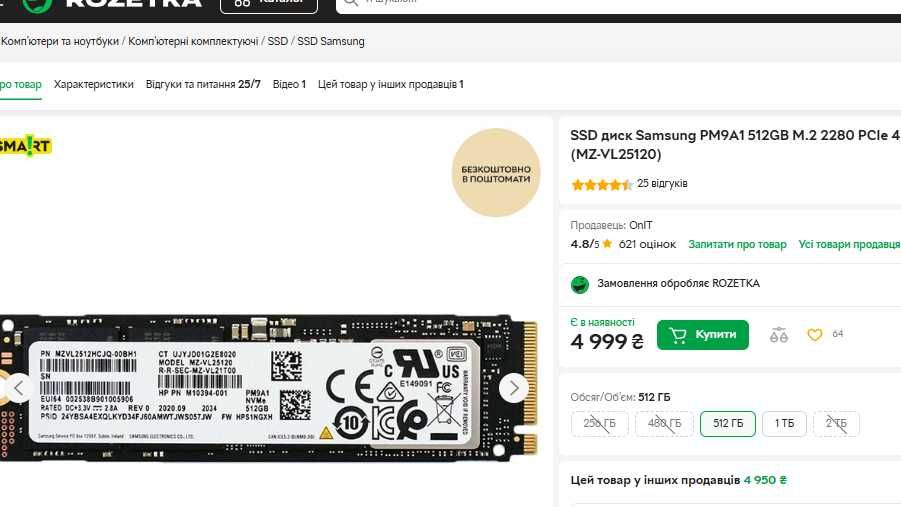Image resolution: width=901 pixels, height=507 pixels.
Task: Add product to wishlist heart icon
Action: pyautogui.click(x=814, y=335)
